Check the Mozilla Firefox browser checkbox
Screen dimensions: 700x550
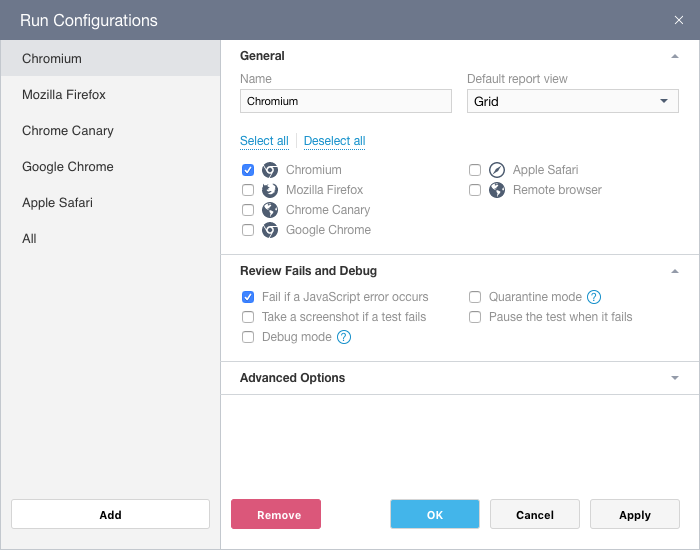click(248, 190)
